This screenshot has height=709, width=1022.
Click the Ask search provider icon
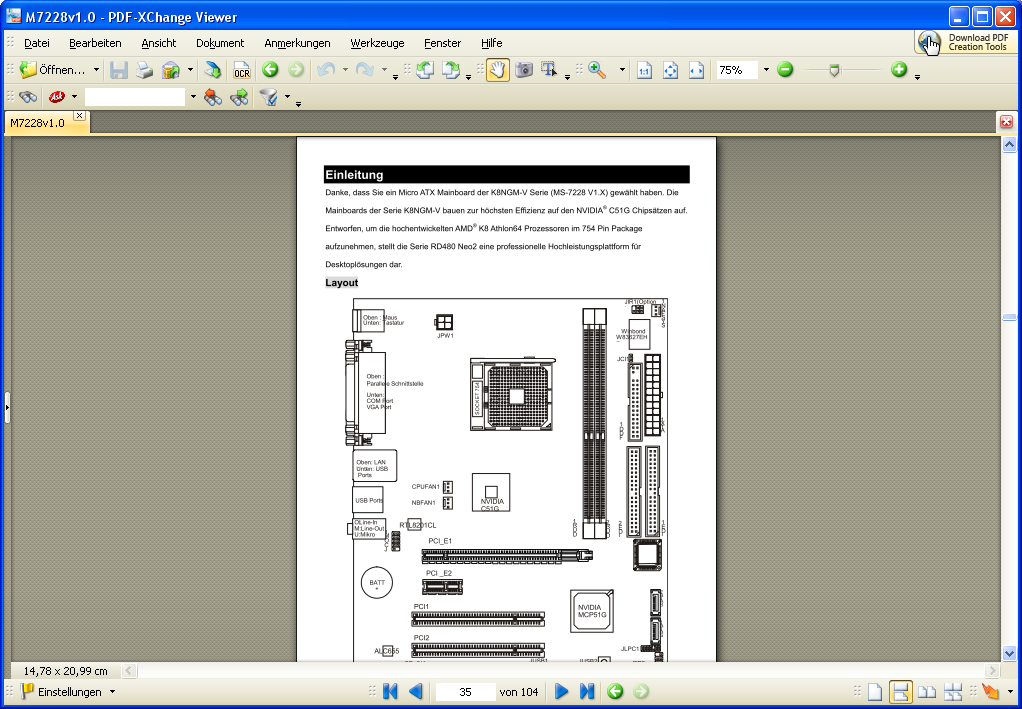coord(57,97)
